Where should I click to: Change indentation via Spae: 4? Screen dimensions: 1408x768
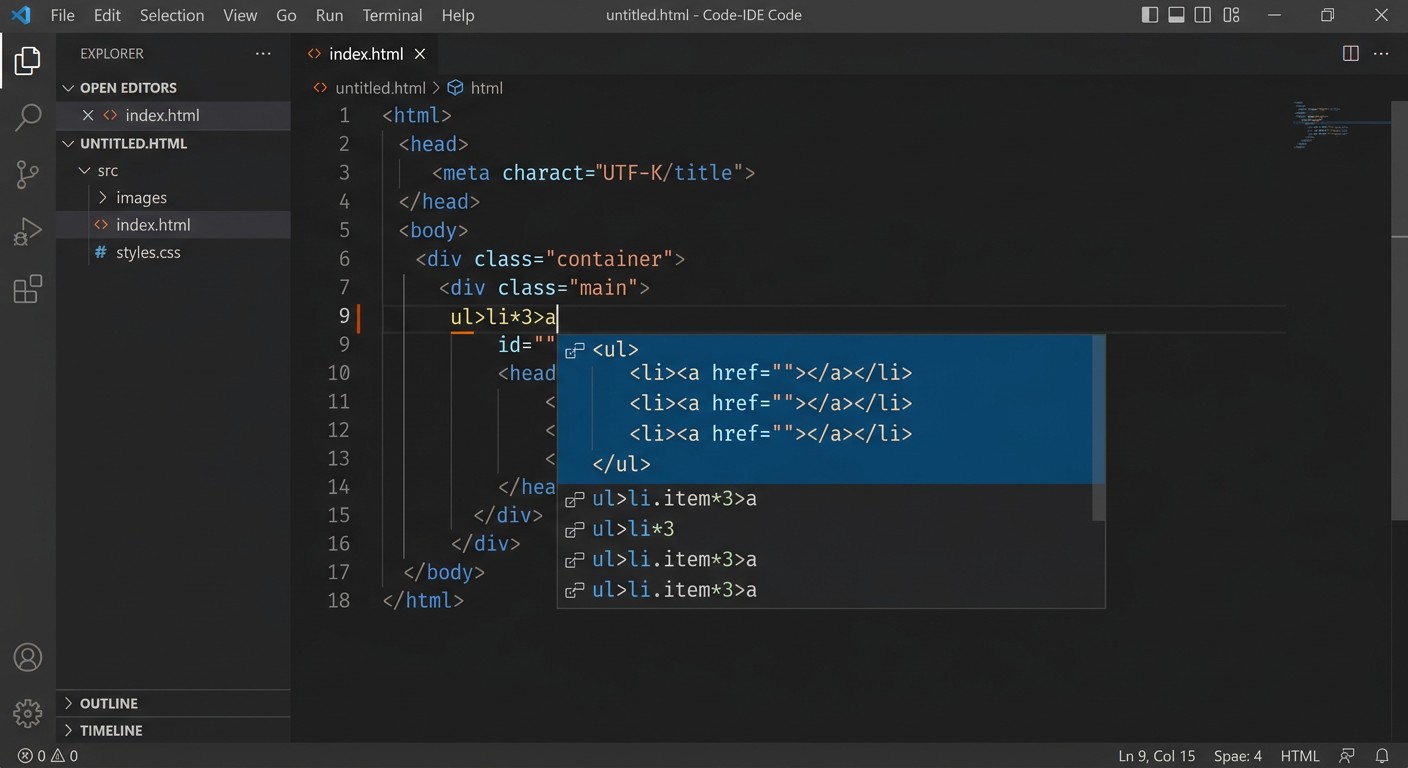(x=1238, y=756)
